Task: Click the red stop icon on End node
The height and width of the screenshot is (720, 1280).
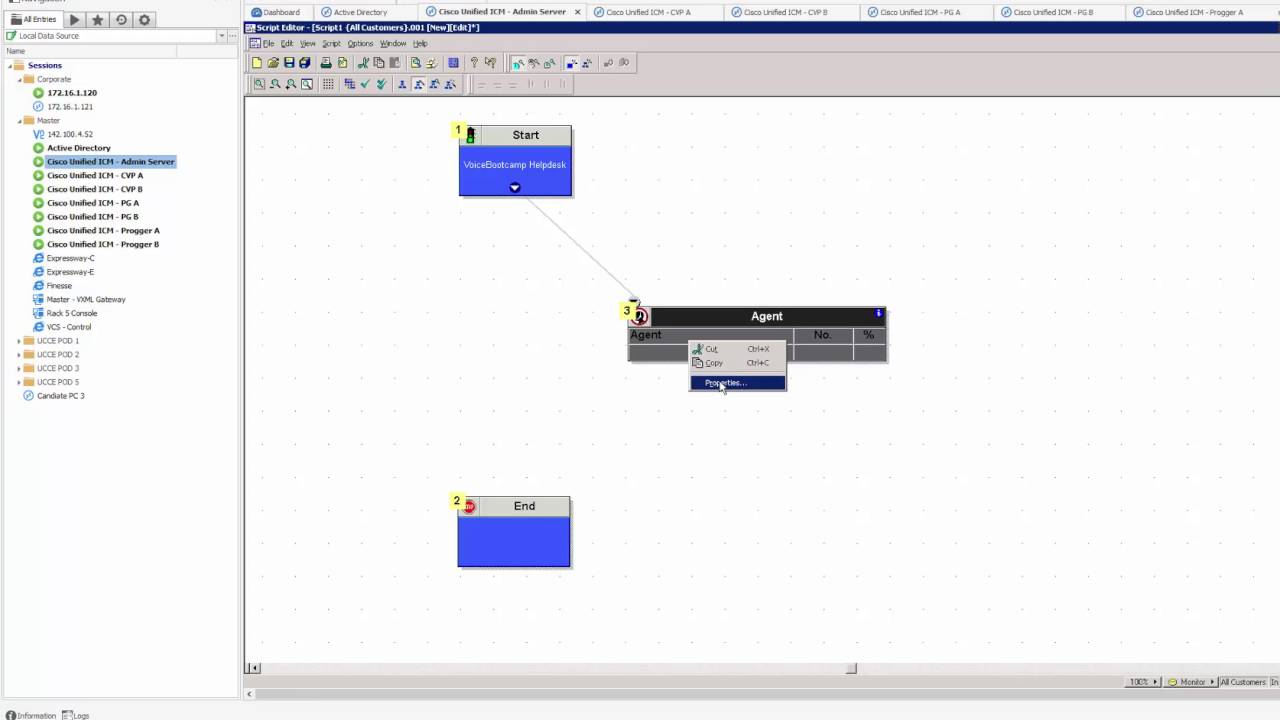Action: 468,507
